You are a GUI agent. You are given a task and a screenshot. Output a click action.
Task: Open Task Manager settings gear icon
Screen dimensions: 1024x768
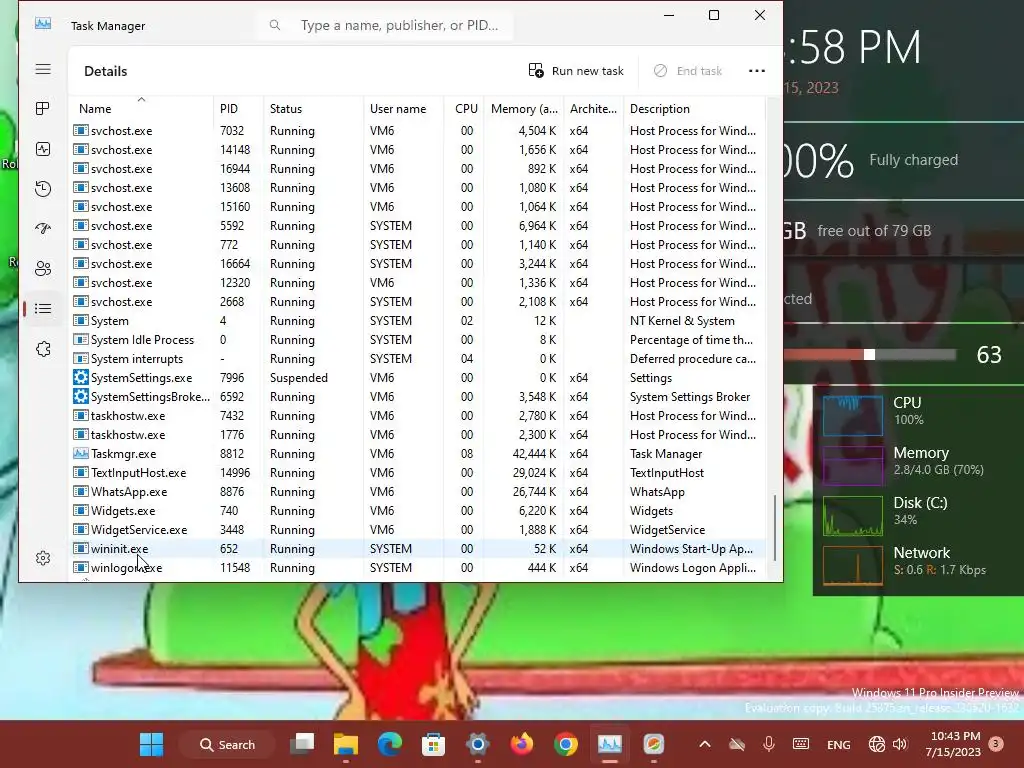[43, 558]
